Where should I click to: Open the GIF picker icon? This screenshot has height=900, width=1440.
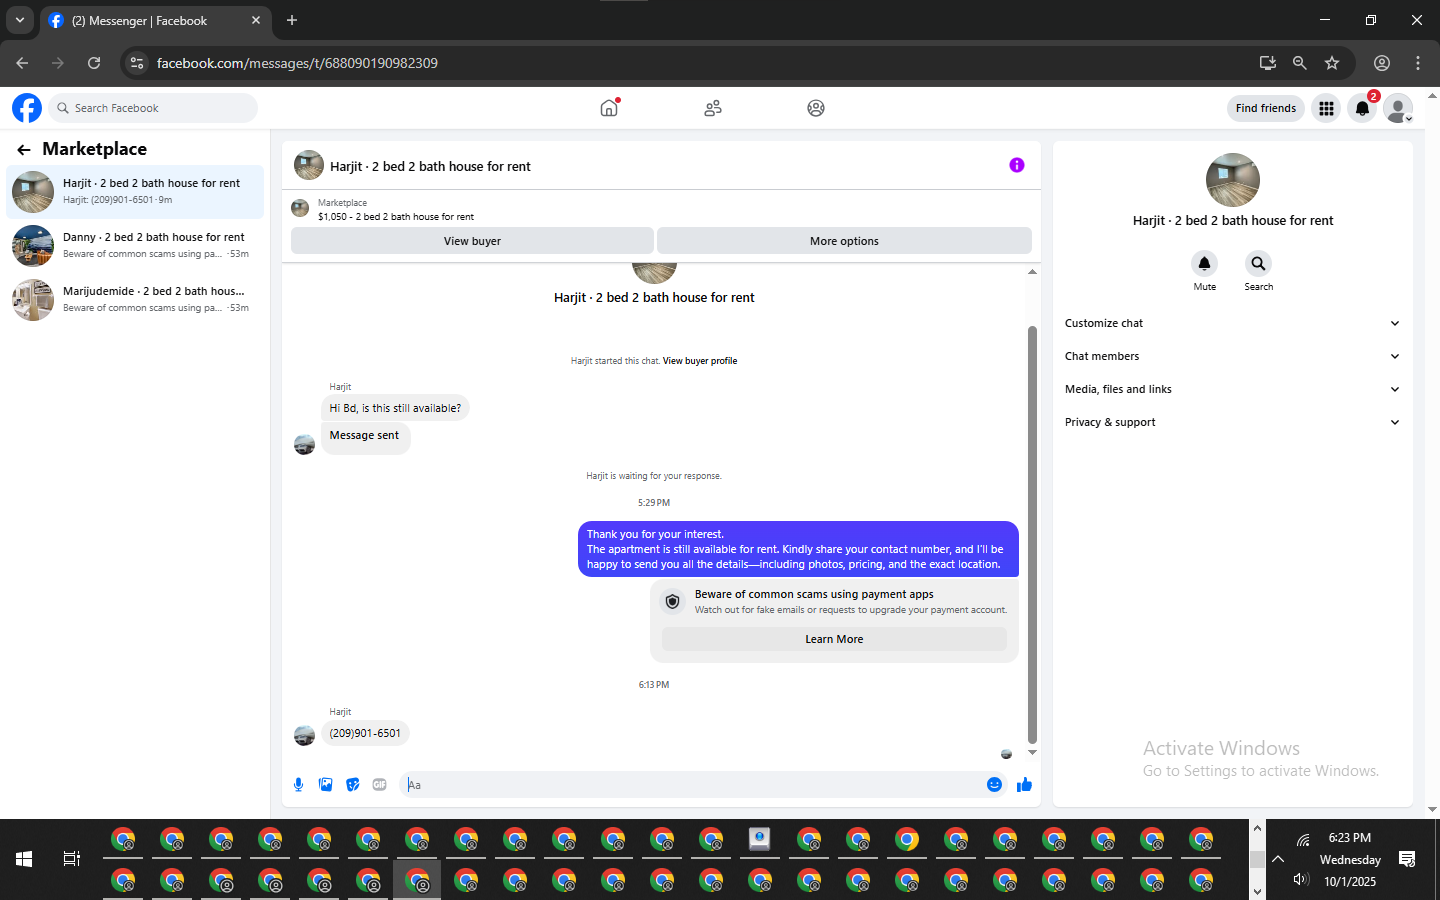[x=380, y=785]
